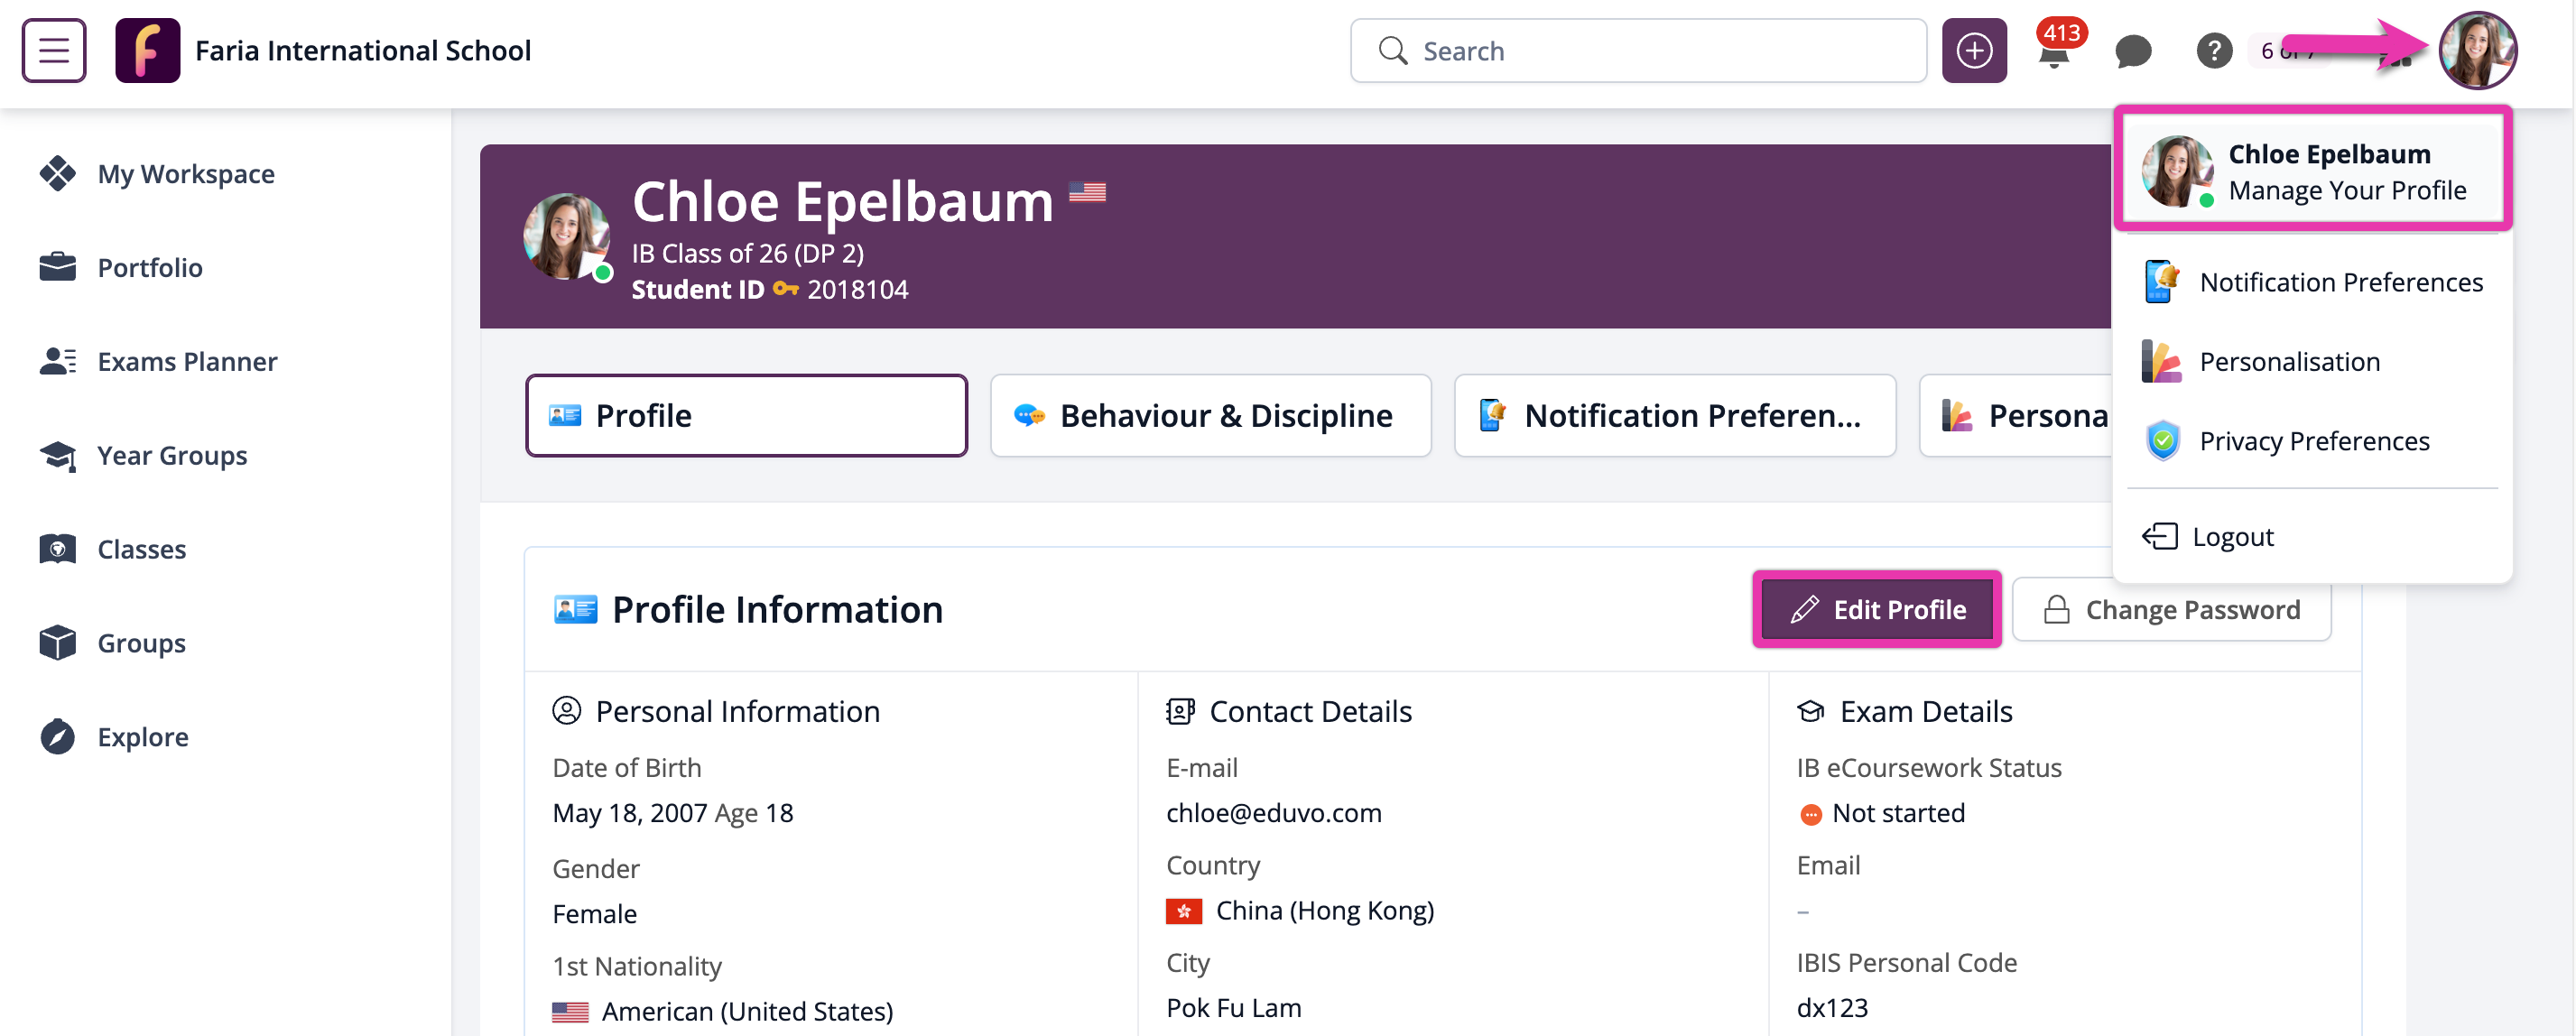Screen dimensions: 2576x1036
Task: Open Exams Planner in sidebar
Action: [186, 361]
